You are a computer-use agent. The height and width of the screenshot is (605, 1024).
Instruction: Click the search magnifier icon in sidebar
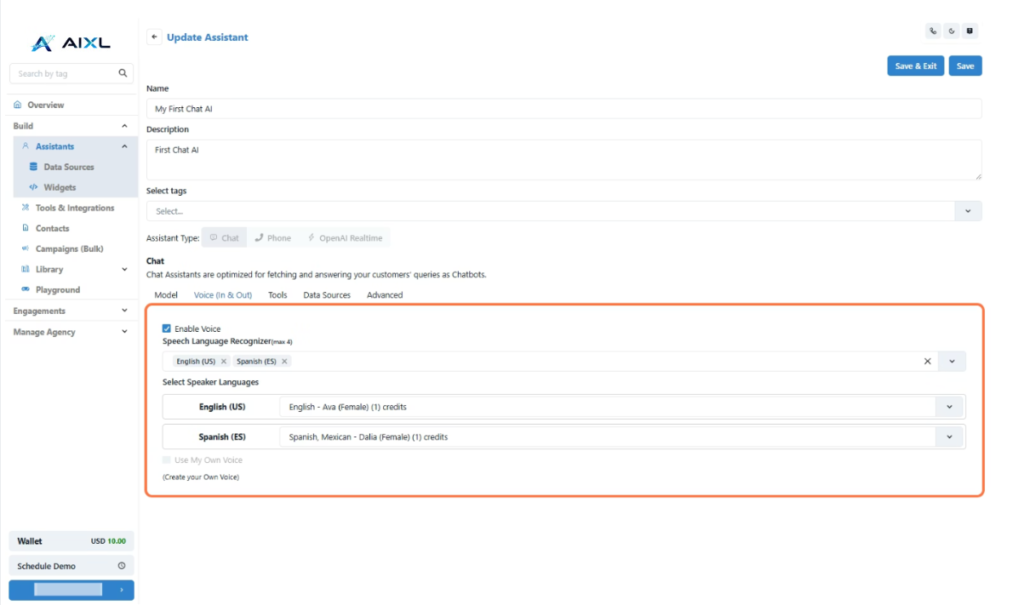pyautogui.click(x=123, y=73)
